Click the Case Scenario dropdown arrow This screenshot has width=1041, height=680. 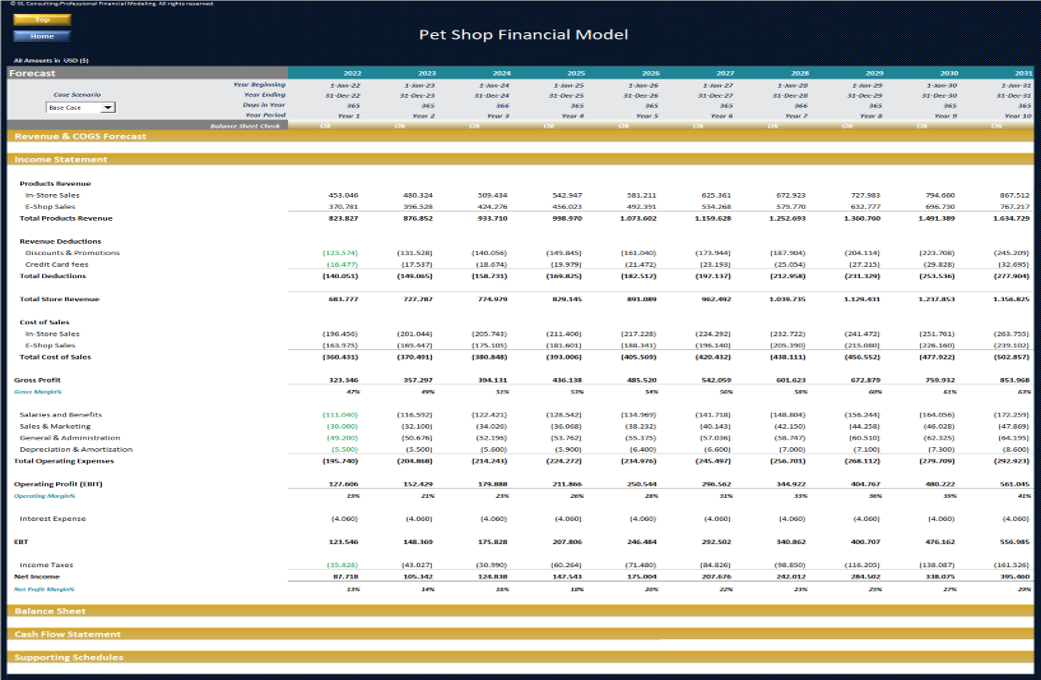click(x=108, y=108)
